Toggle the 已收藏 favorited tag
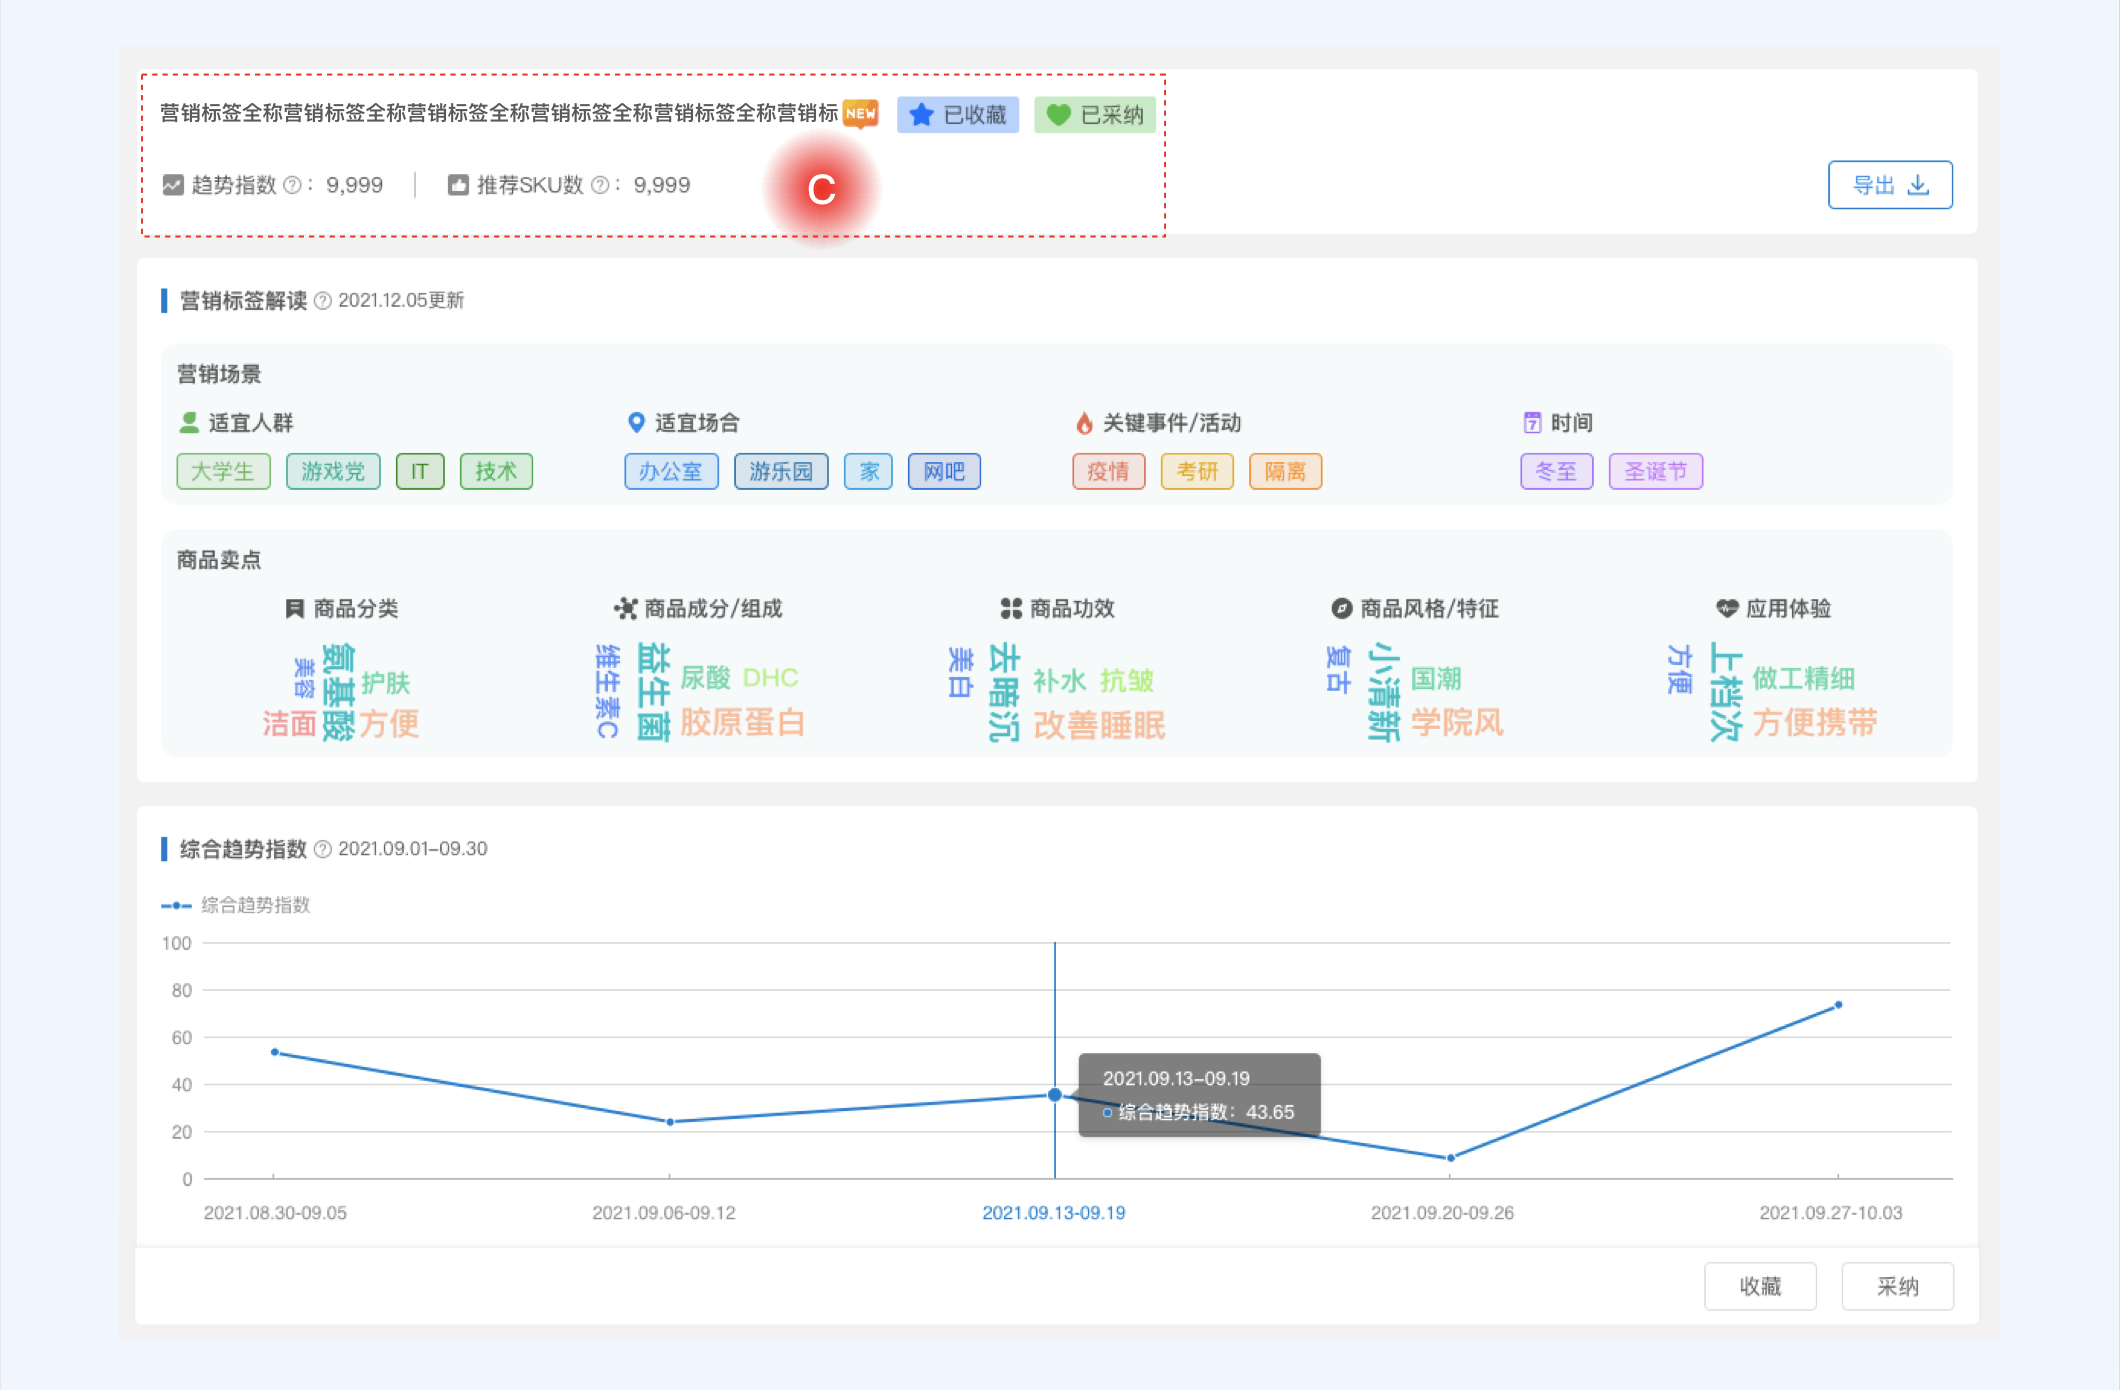 point(958,115)
